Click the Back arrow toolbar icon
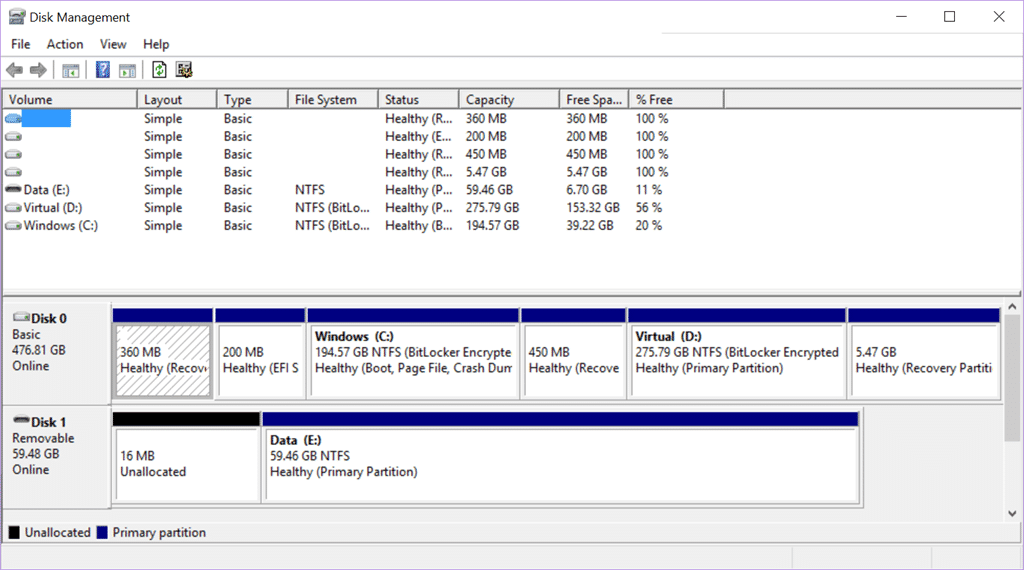 (14, 70)
